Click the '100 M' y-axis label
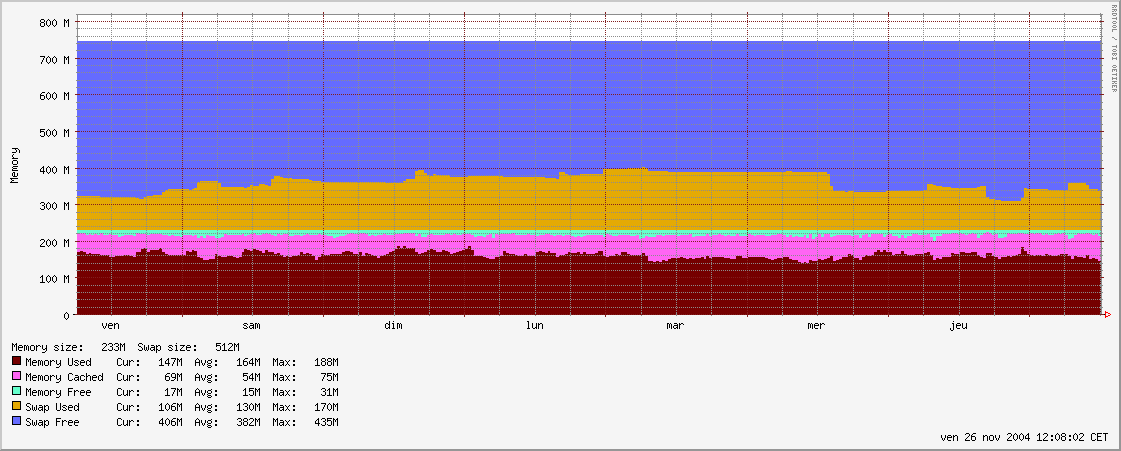Viewport: 1121px width, 451px height. point(56,279)
